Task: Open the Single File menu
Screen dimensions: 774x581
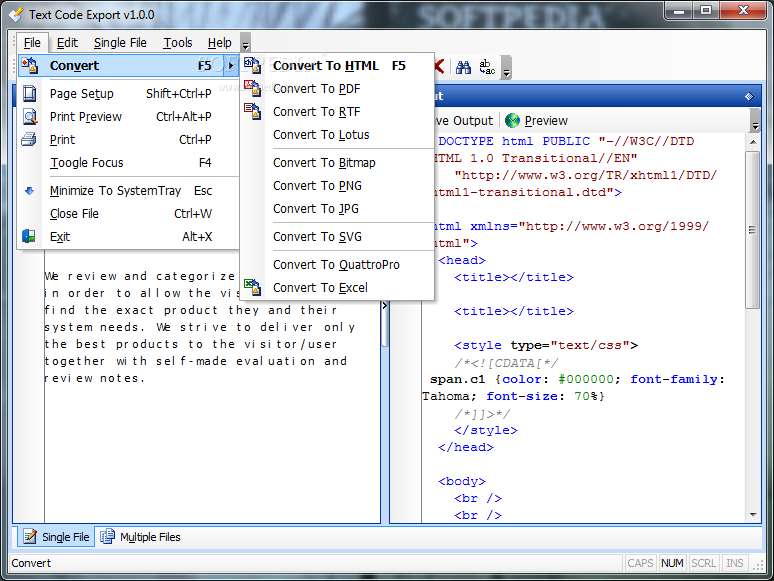Action: point(120,43)
